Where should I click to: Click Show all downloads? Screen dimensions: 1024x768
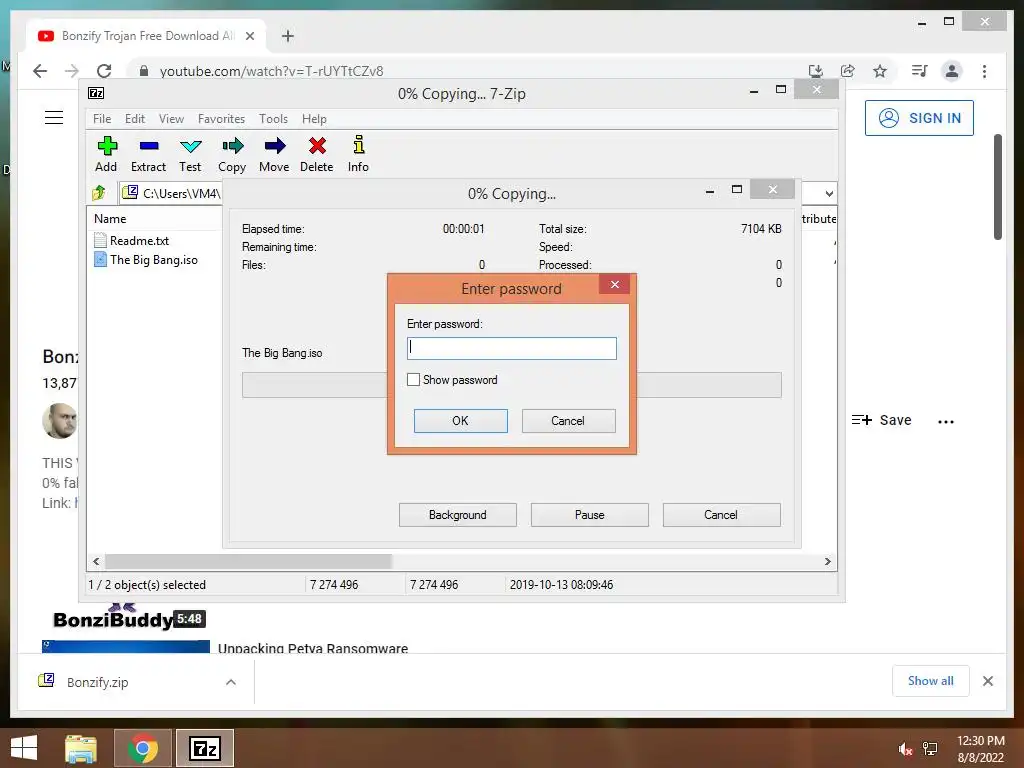pos(931,681)
